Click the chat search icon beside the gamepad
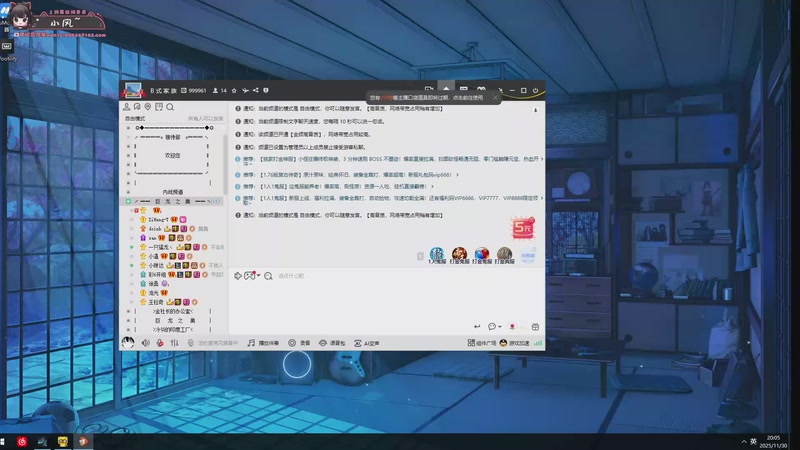 [x=268, y=276]
